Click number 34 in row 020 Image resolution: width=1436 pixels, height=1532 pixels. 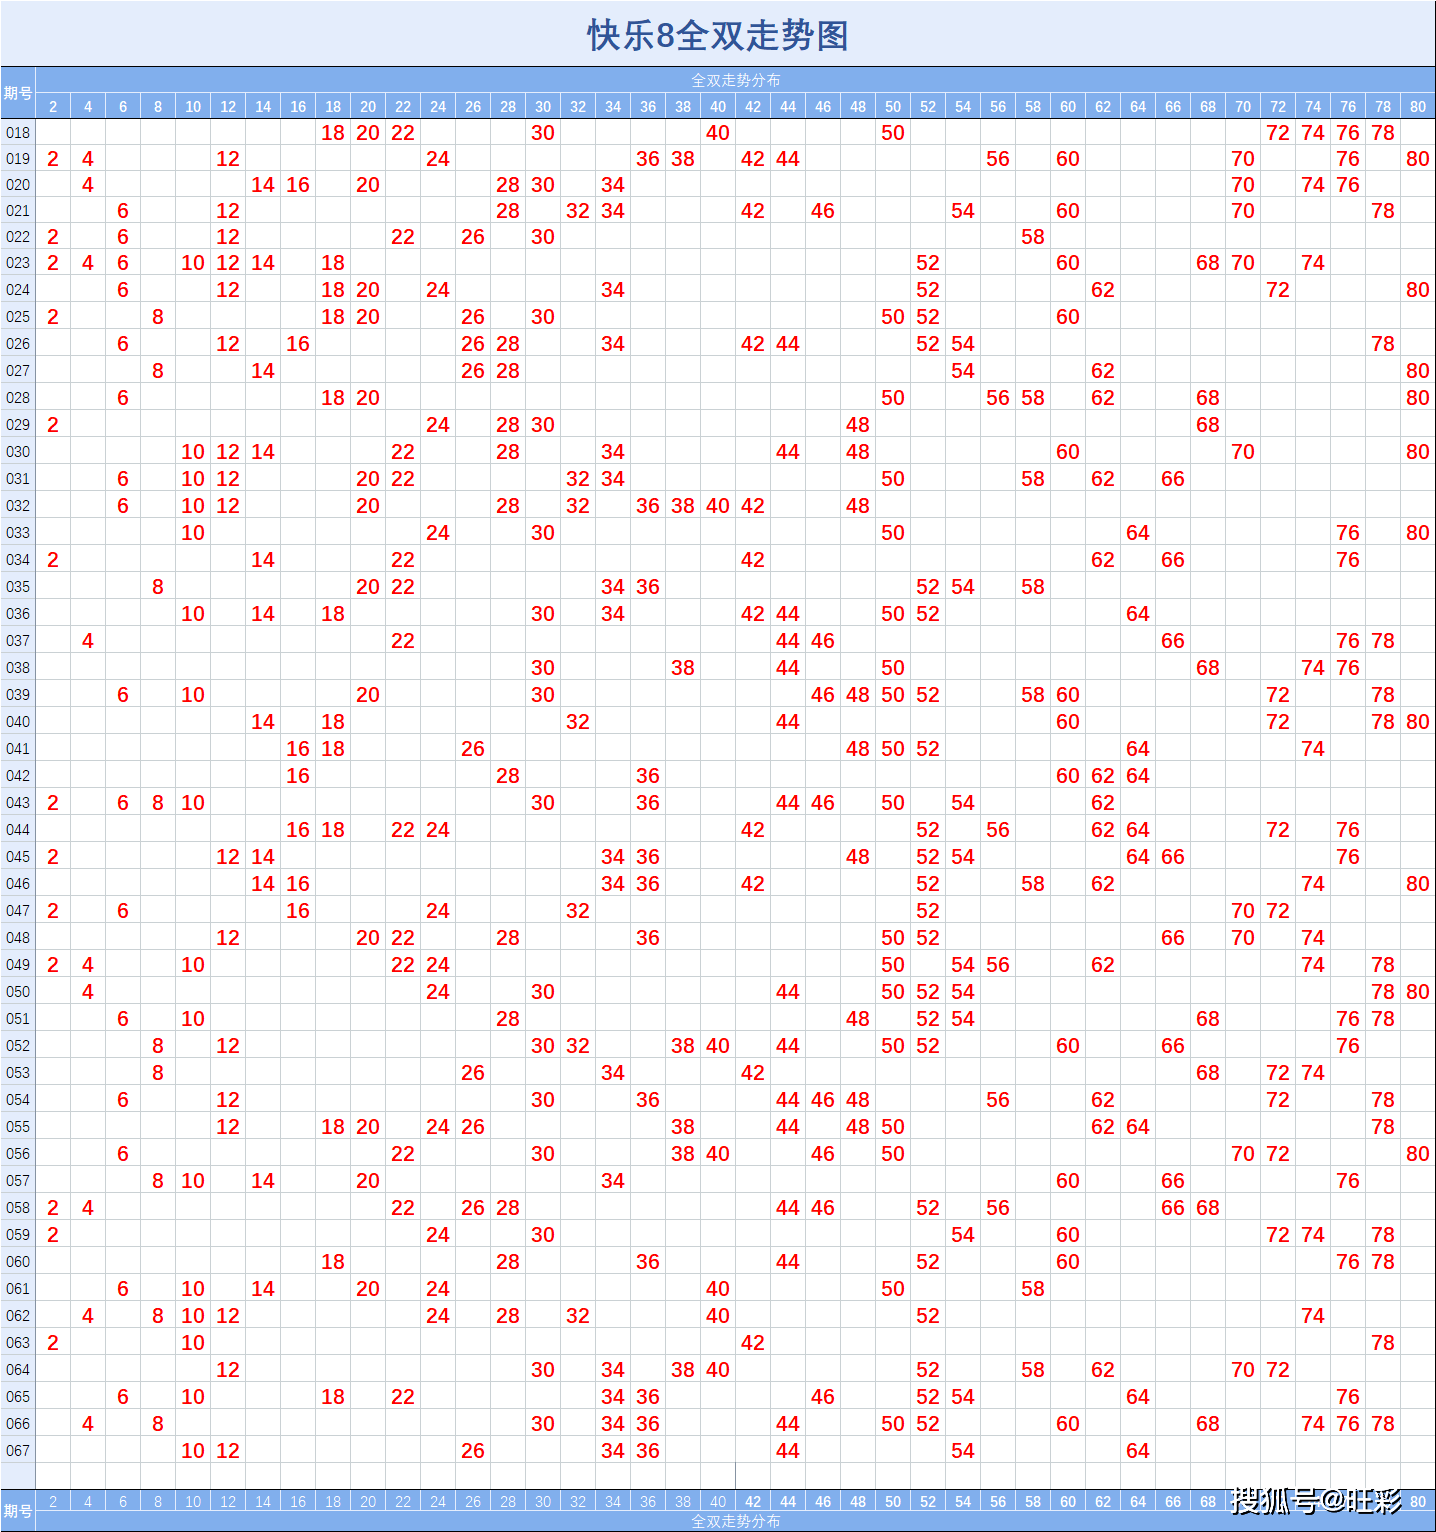pos(613,185)
